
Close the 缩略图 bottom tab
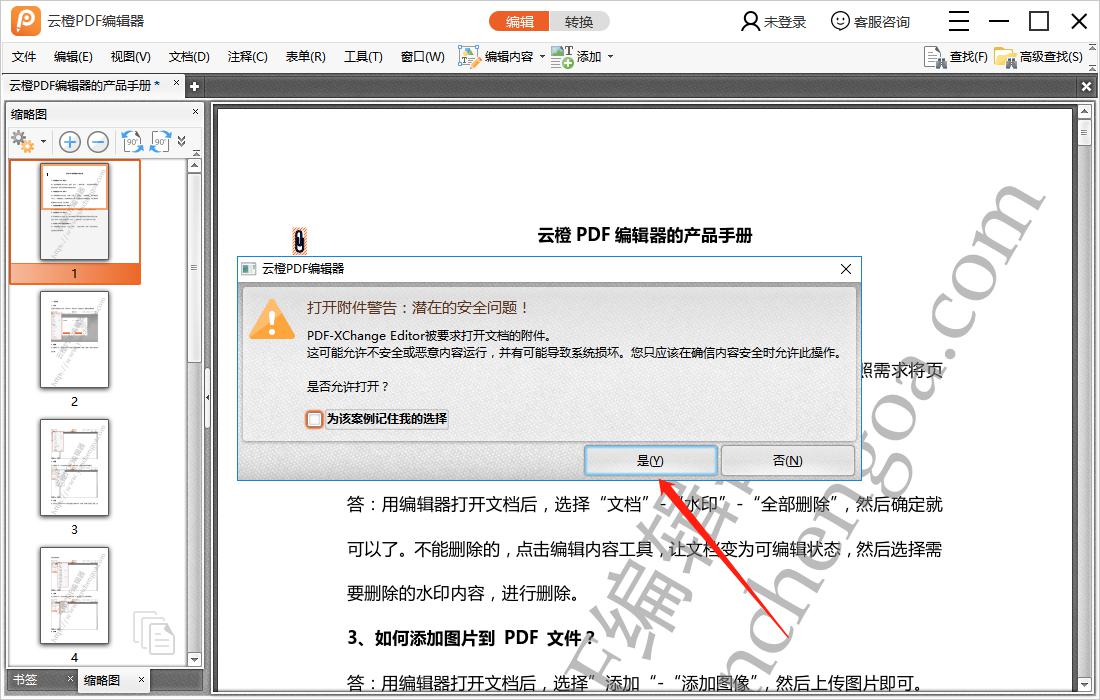point(141,679)
